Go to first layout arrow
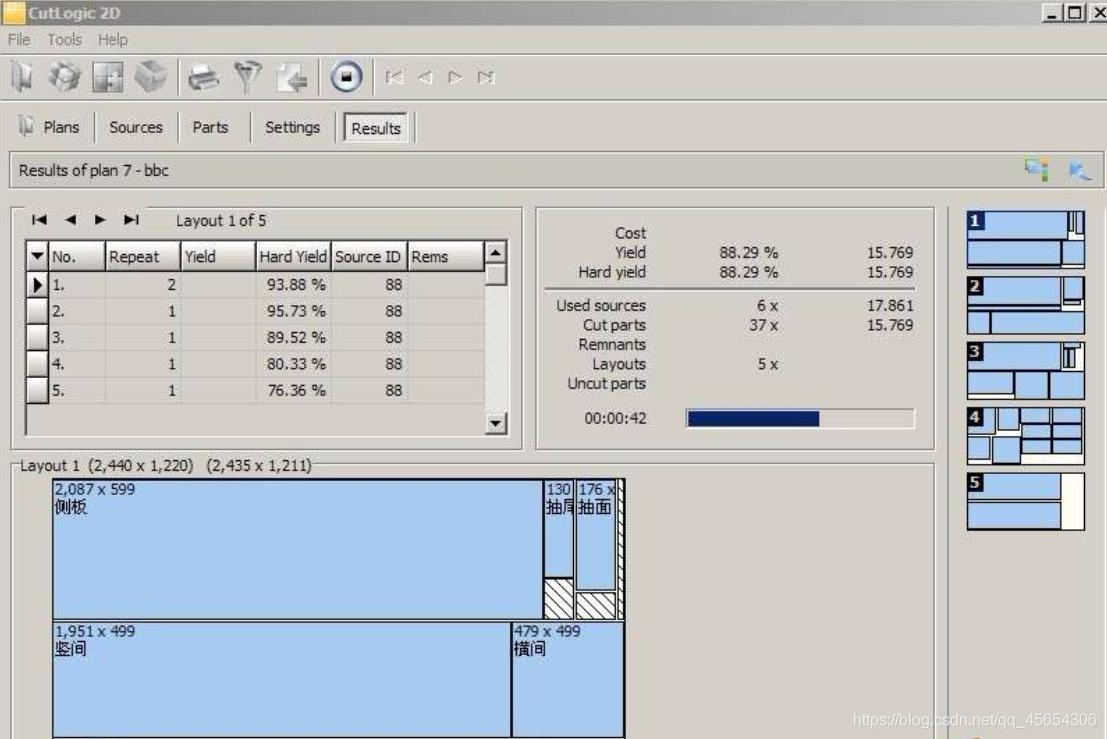This screenshot has width=1107, height=739. tap(39, 220)
